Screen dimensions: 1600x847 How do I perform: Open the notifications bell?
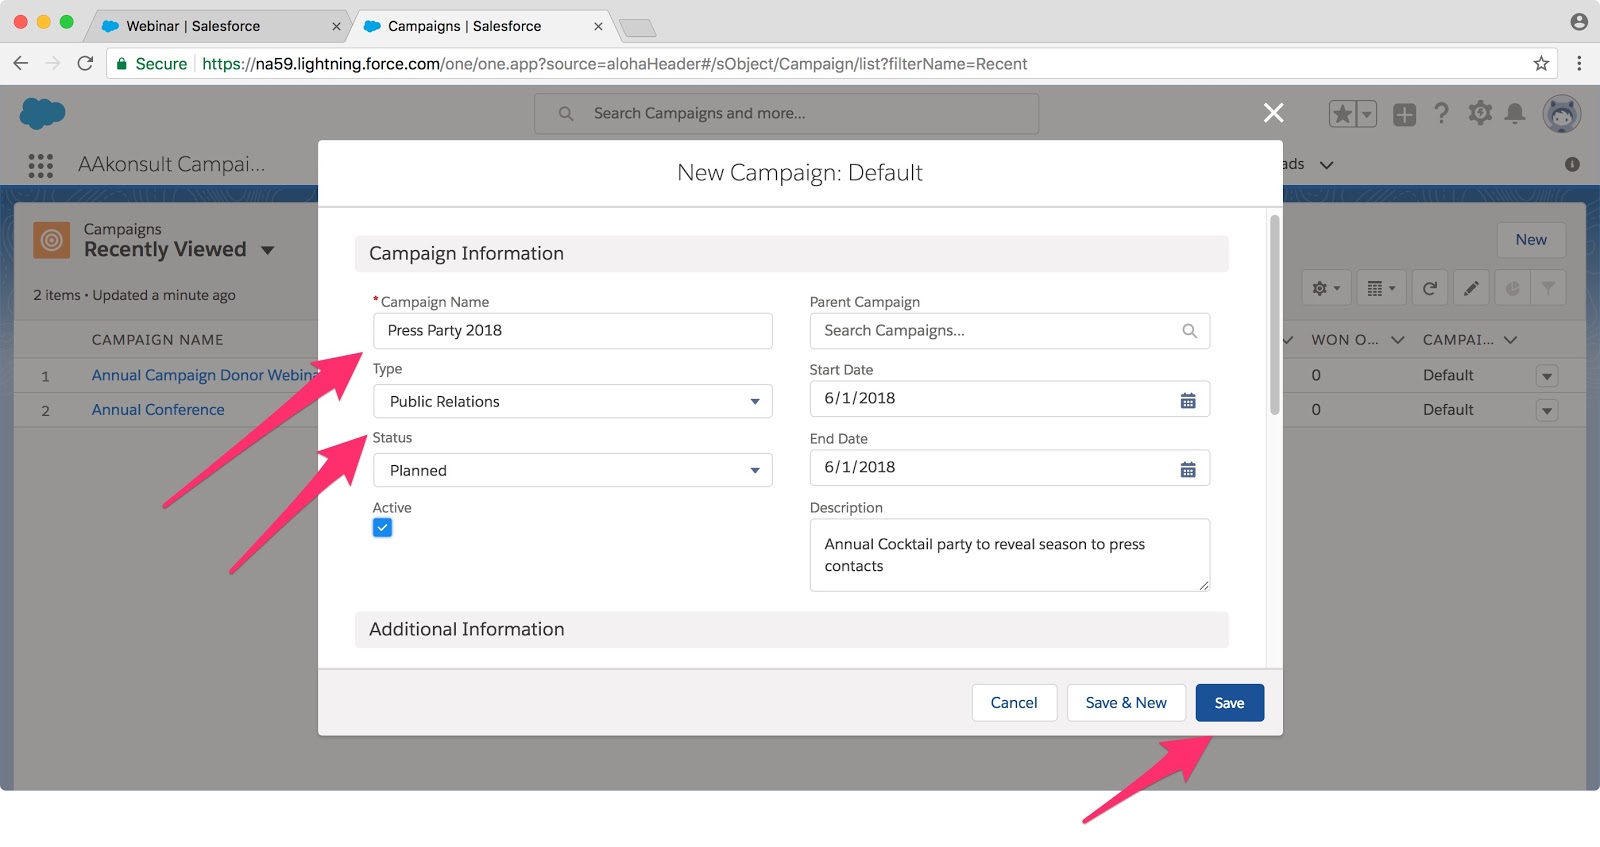(x=1515, y=114)
